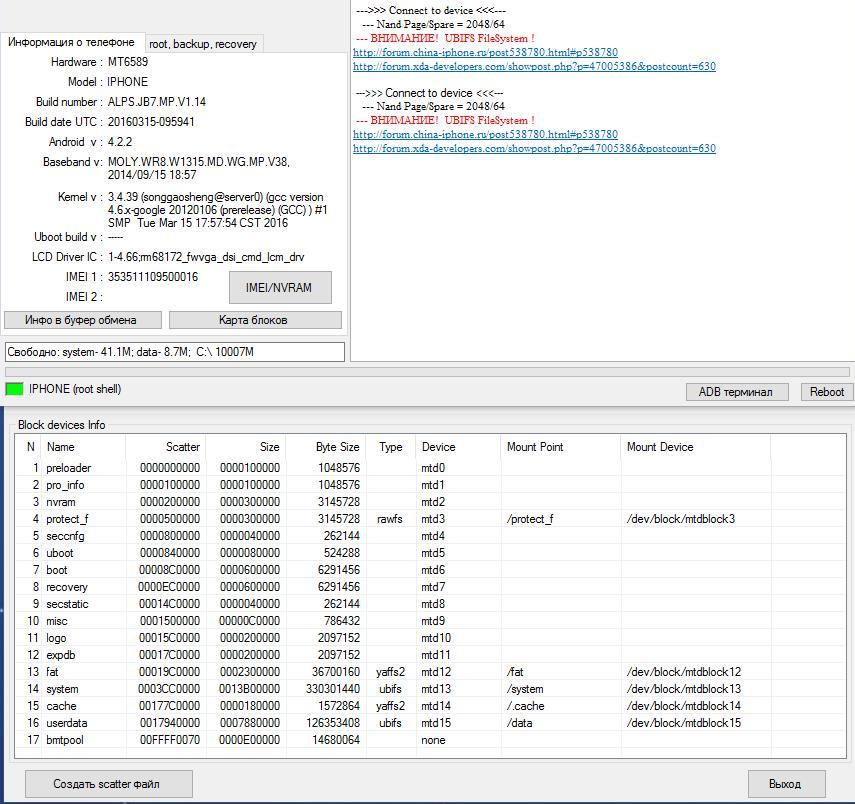Click the Byte Size column header
Image resolution: width=855 pixels, height=804 pixels.
click(x=336, y=447)
